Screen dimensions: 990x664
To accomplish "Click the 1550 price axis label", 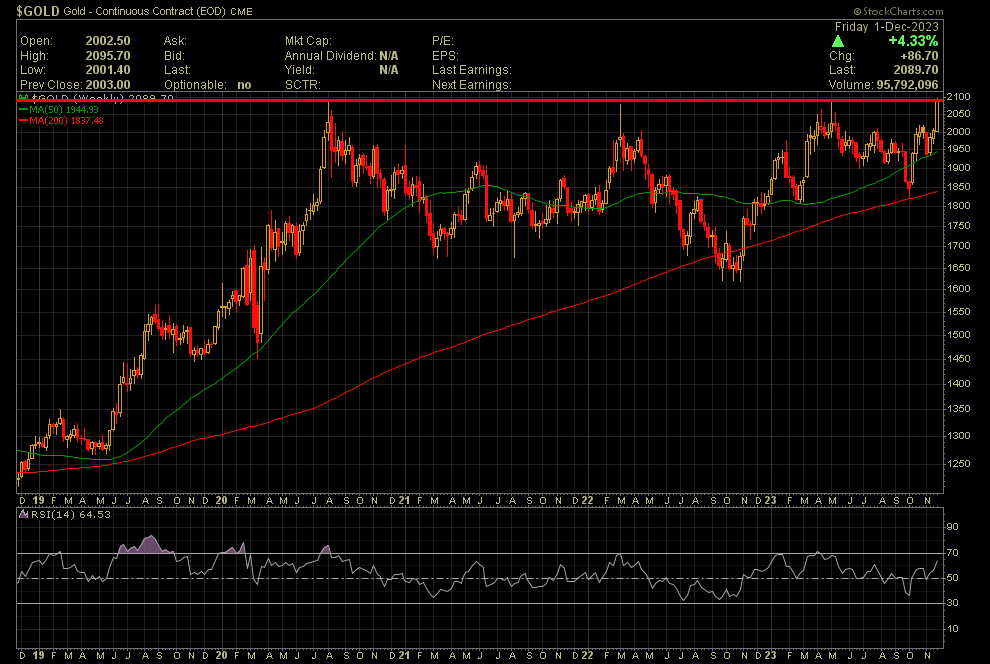I will 958,311.
